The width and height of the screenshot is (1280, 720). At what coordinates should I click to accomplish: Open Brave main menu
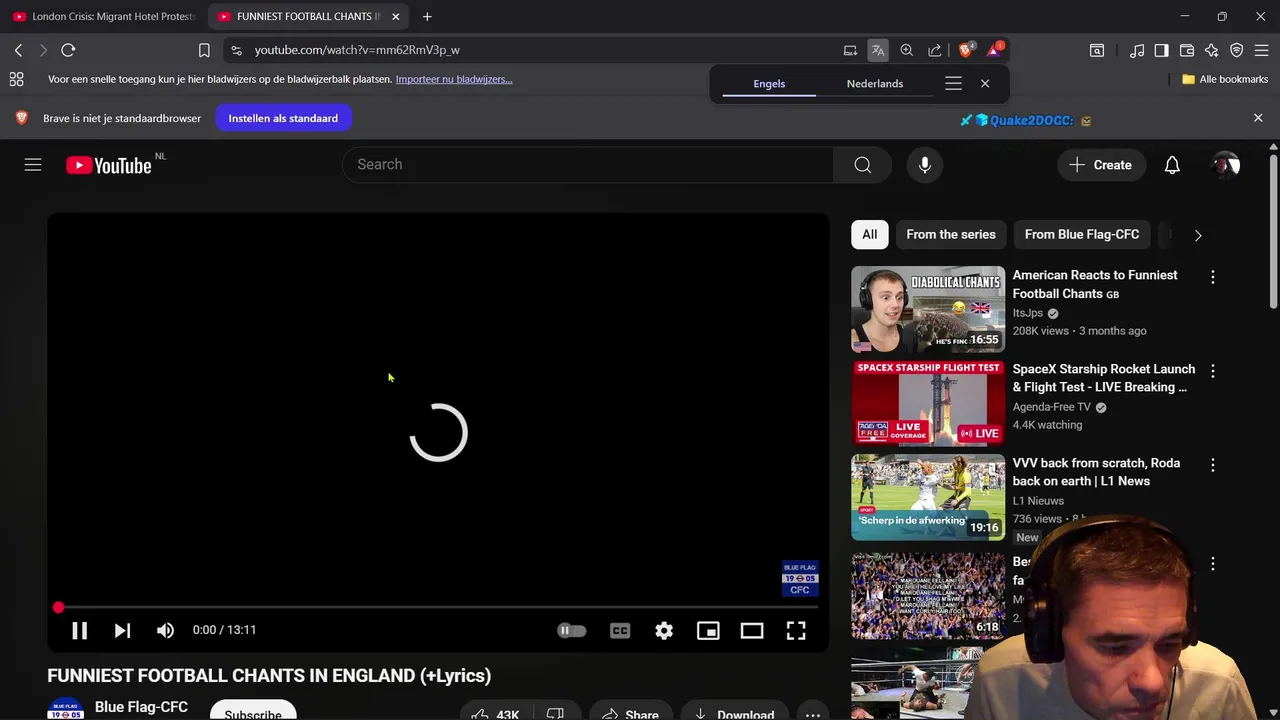tap(1262, 50)
